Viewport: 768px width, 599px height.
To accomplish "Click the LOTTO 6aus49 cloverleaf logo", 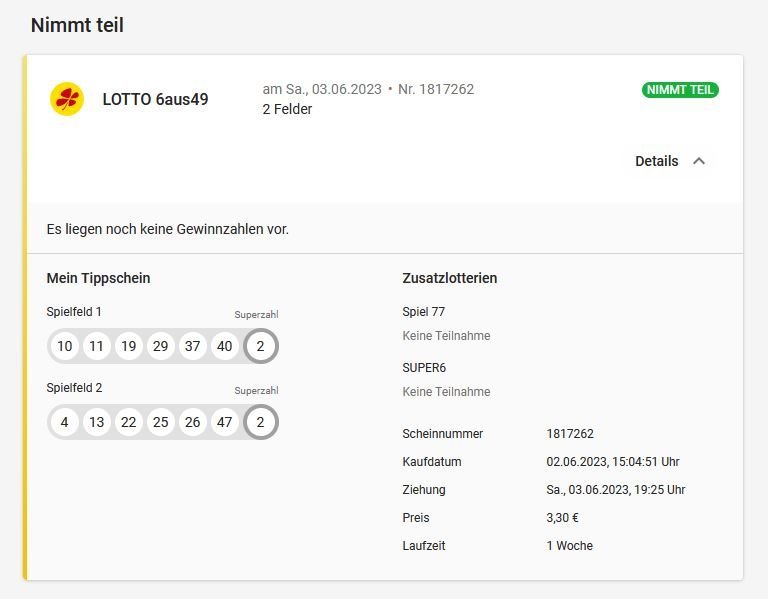I will pyautogui.click(x=67, y=99).
